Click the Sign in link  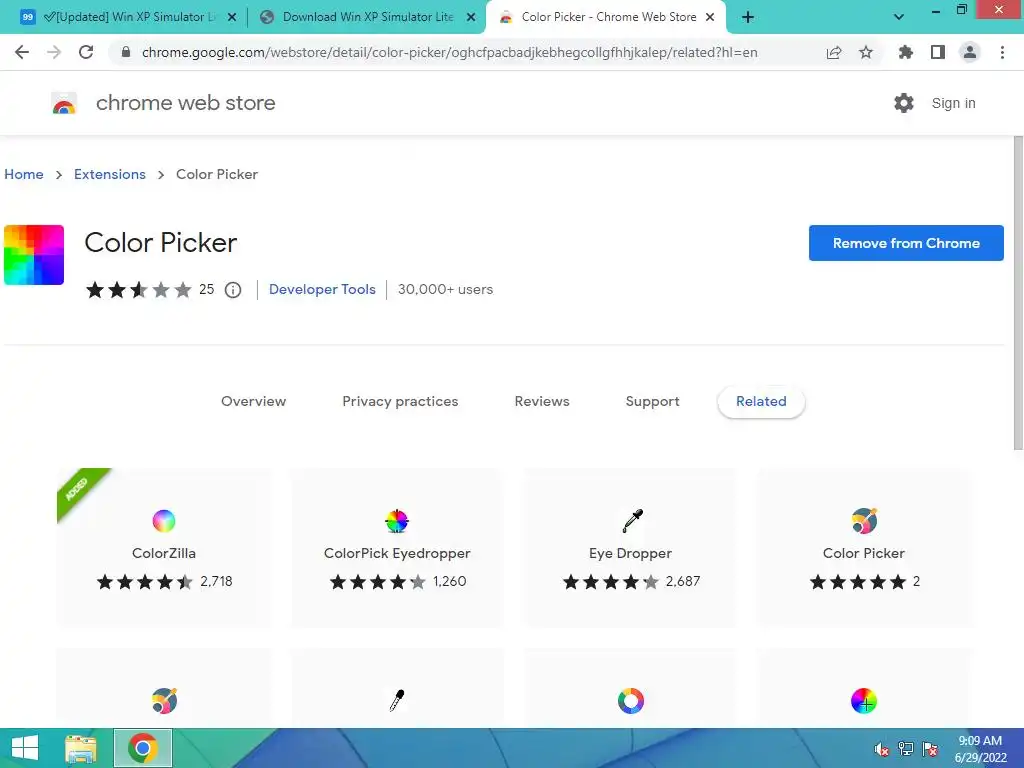pos(953,103)
